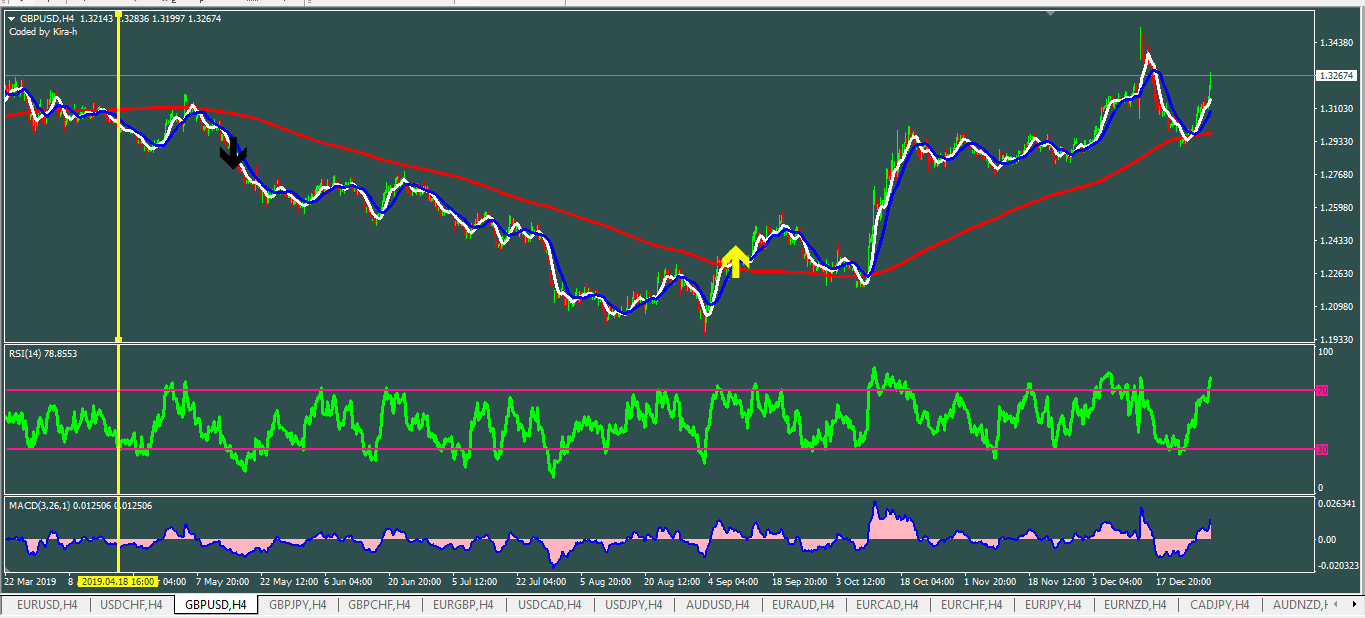Open the EURGBP,H4 tab
The height and width of the screenshot is (618, 1365).
pyautogui.click(x=463, y=605)
